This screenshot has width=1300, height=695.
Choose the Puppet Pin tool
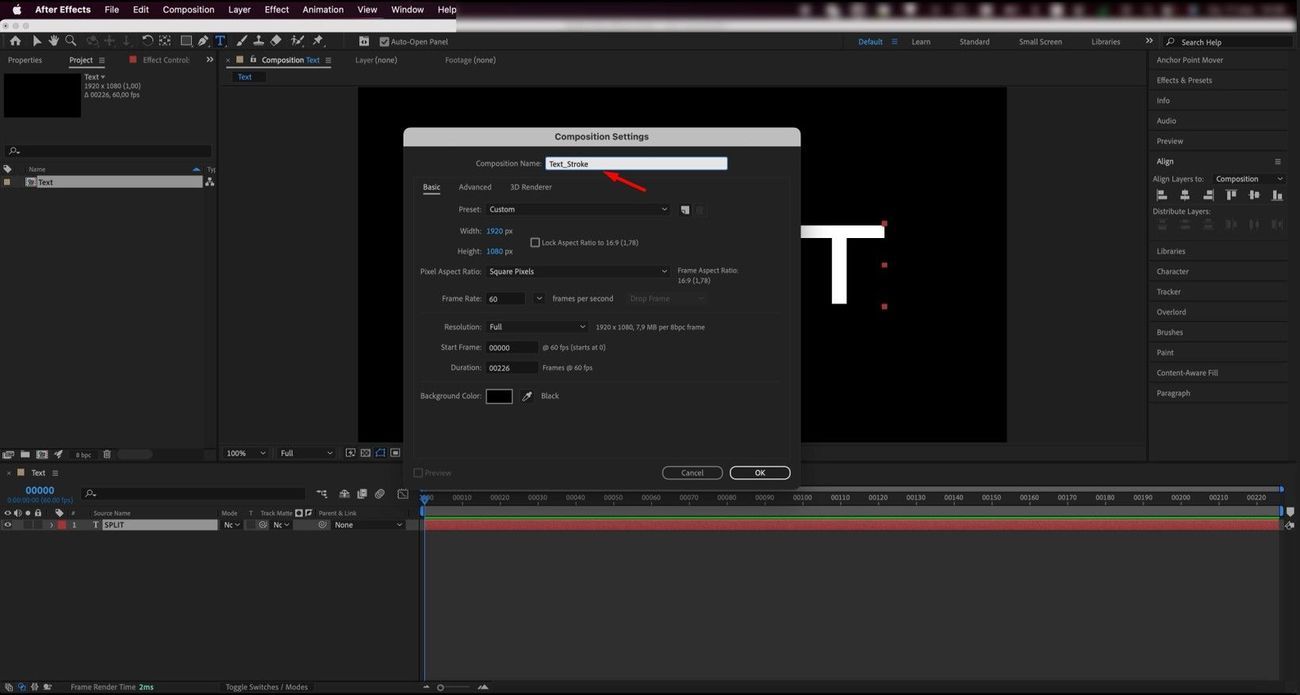[x=318, y=41]
